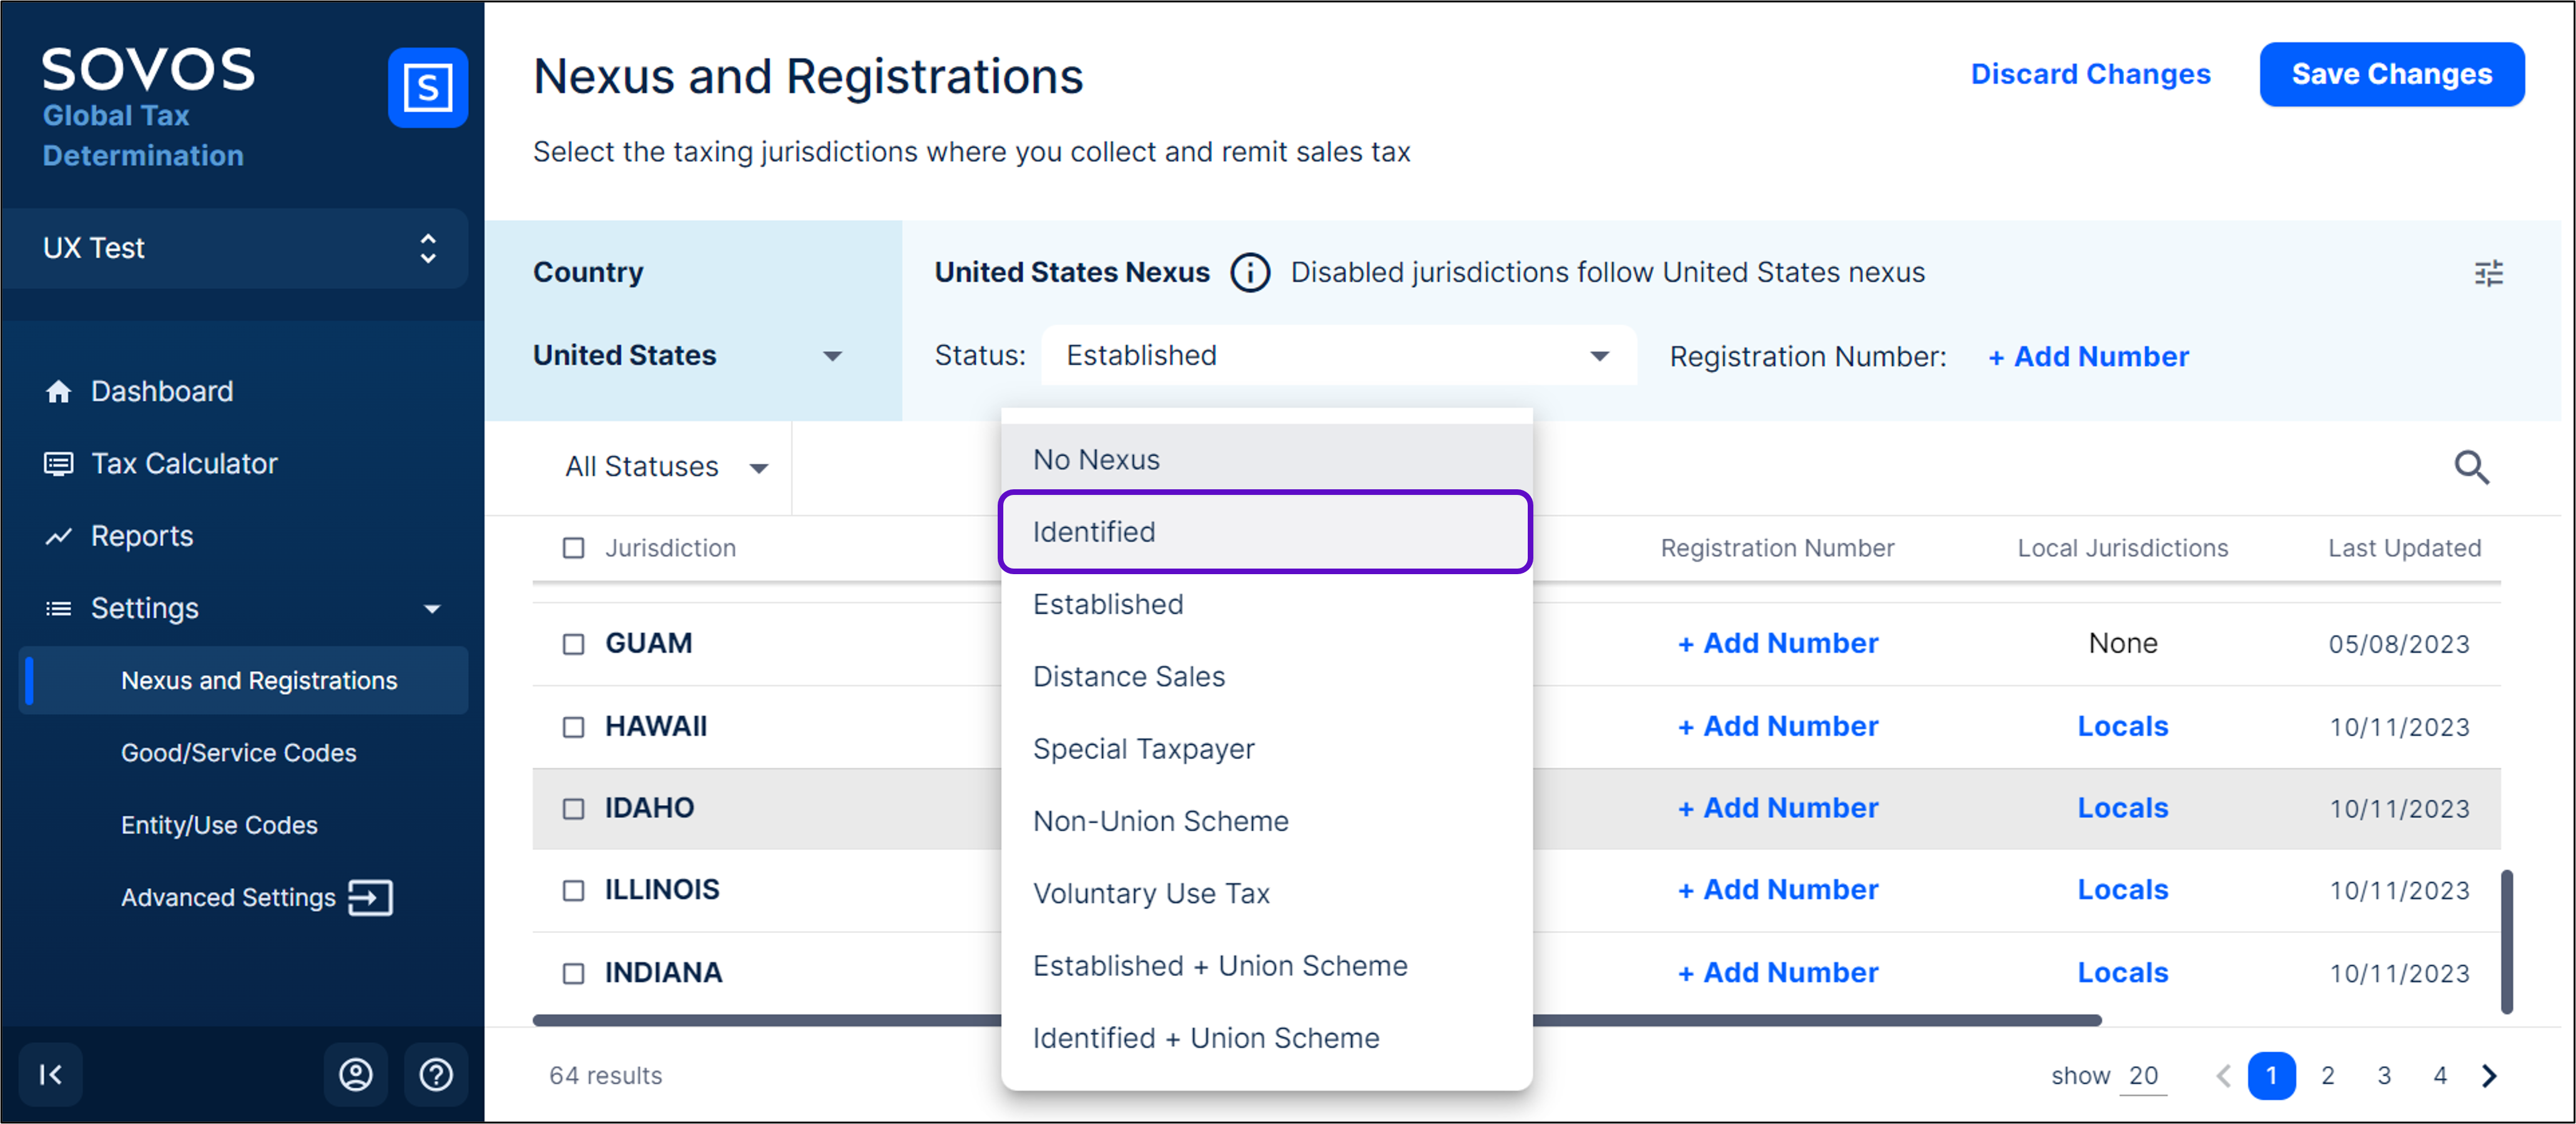Check the HAWAII row checkbox
The height and width of the screenshot is (1124, 2576).
pyautogui.click(x=574, y=727)
